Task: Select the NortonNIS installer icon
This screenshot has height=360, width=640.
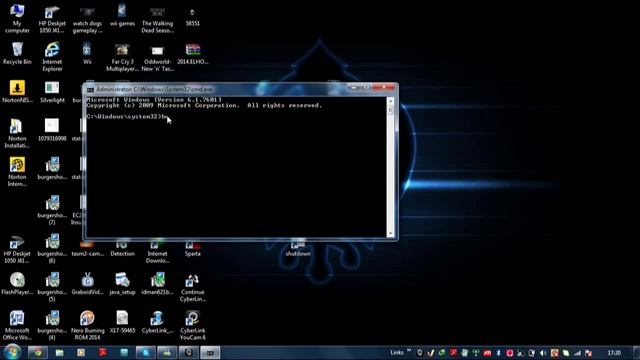Action: (17, 91)
